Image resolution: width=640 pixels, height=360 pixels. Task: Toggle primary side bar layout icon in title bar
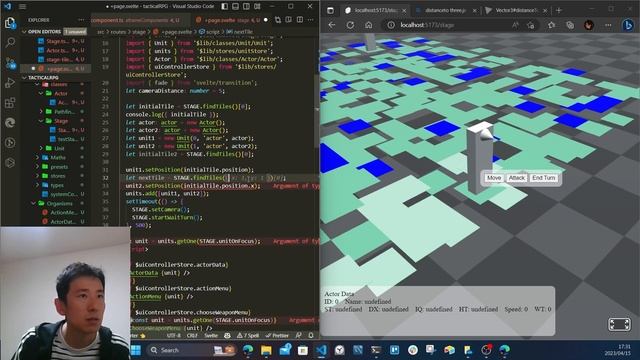tap(224, 7)
